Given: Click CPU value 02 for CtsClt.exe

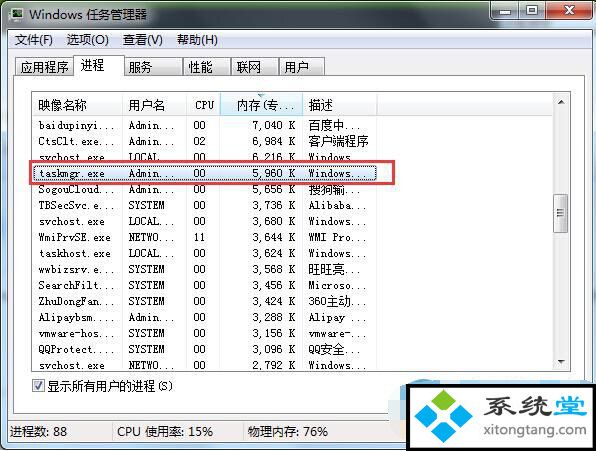Looking at the screenshot, I should 200,141.
